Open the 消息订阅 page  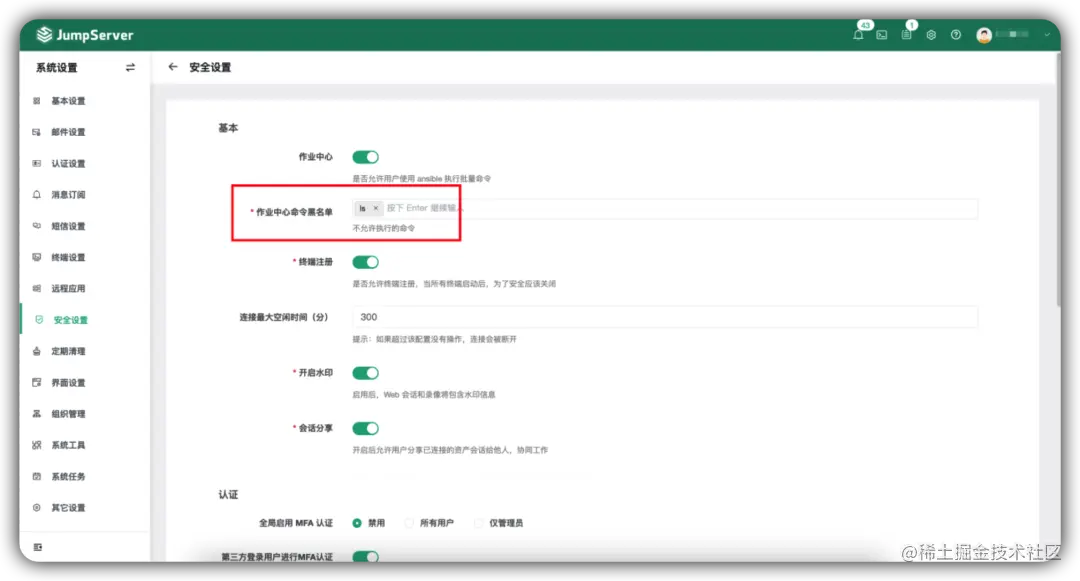70,194
